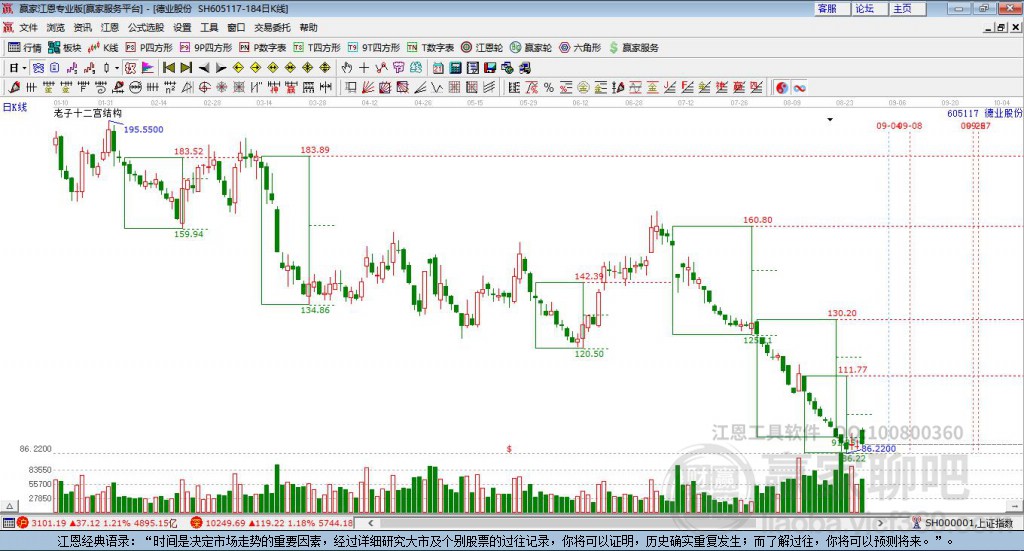Select the rectangle box drawing tool

click(349, 87)
